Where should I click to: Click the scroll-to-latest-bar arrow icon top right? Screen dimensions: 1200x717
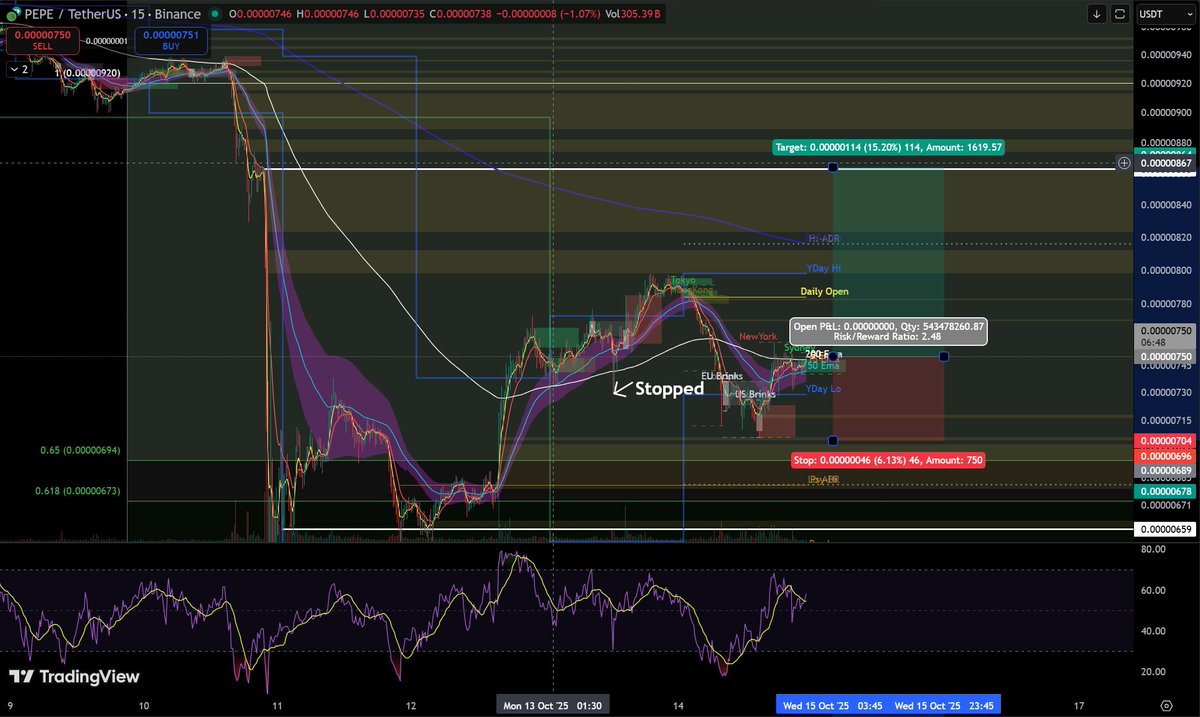(1097, 14)
